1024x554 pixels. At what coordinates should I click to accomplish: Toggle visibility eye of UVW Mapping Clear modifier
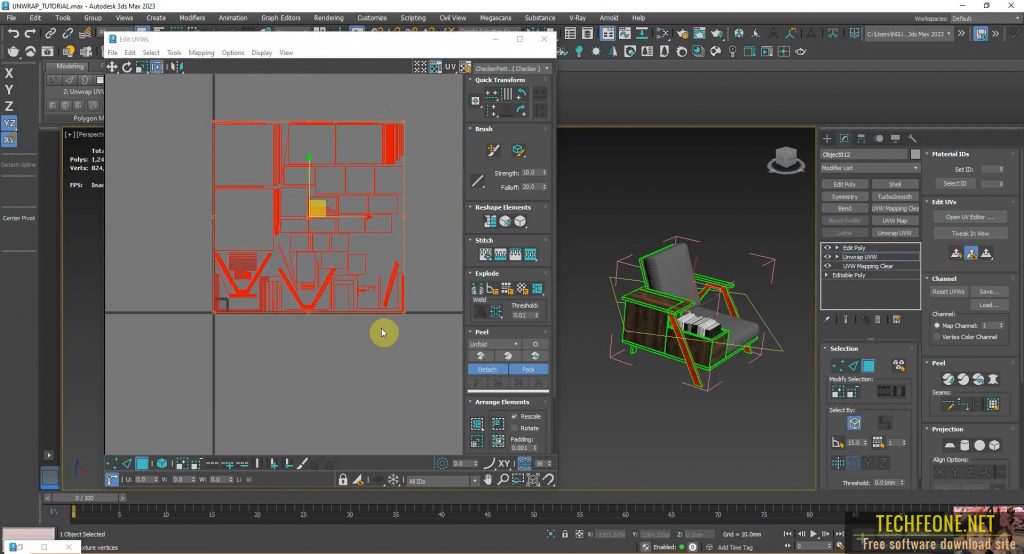point(827,266)
